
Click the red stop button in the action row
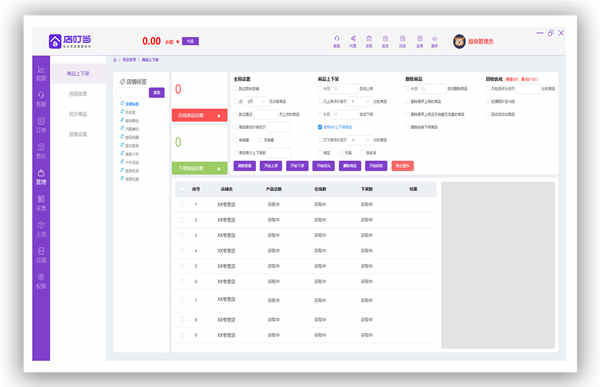403,166
